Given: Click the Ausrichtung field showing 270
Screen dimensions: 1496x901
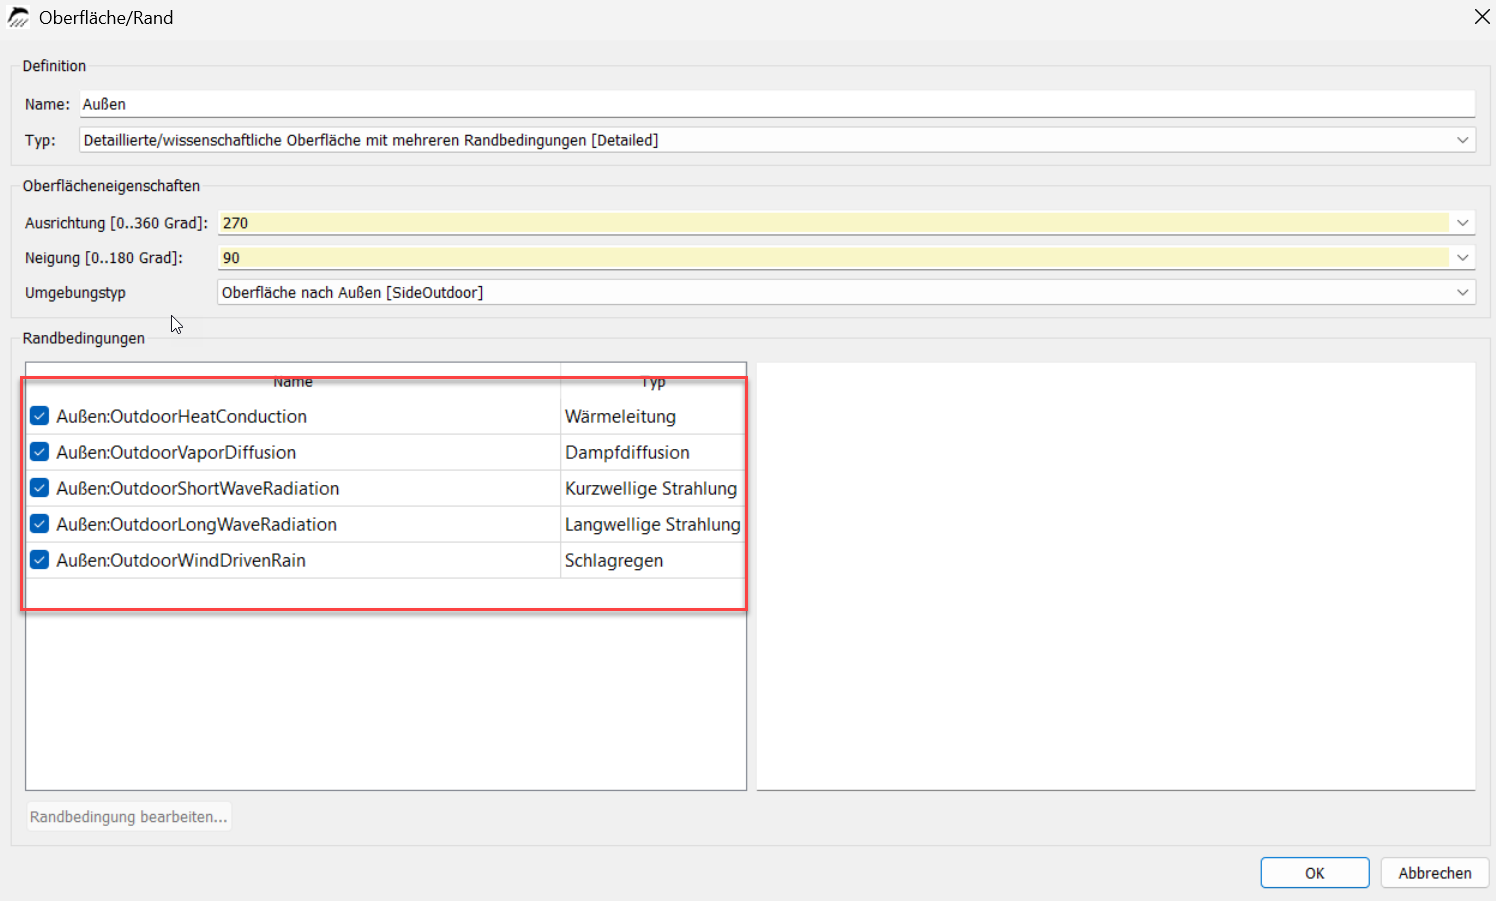Looking at the screenshot, I should [x=833, y=223].
